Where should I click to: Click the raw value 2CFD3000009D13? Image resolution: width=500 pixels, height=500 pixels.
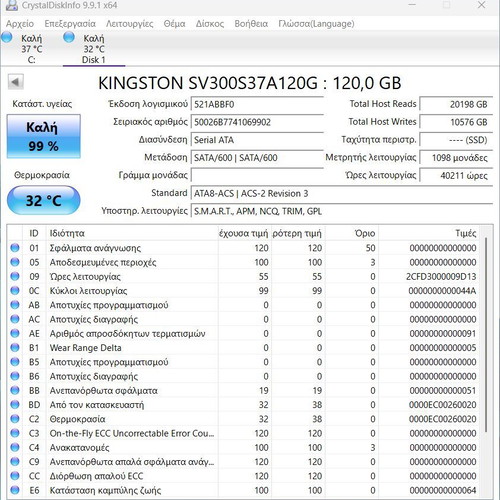441,277
